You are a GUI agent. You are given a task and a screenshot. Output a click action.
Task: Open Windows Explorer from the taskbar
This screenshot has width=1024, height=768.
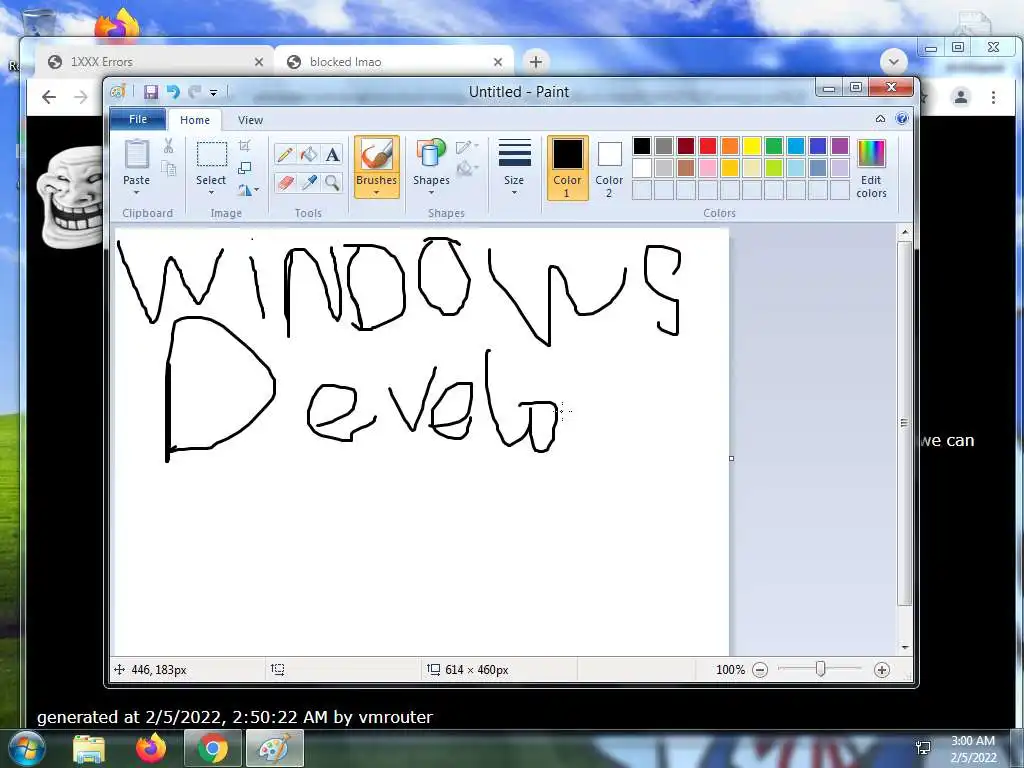tap(89, 749)
